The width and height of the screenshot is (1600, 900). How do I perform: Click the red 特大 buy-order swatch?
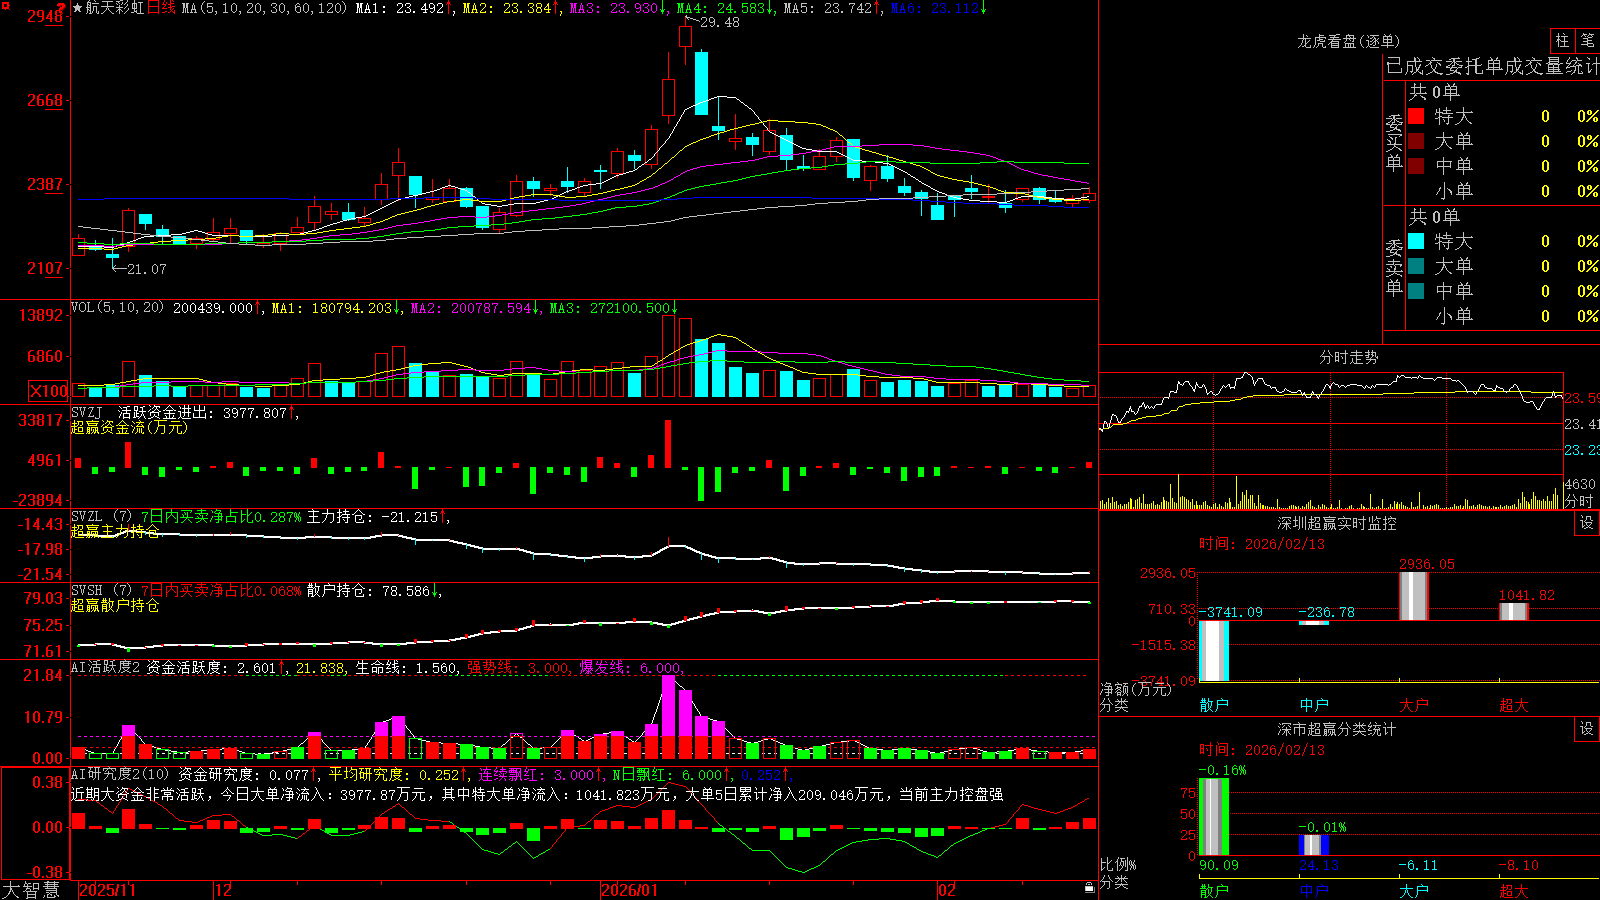pos(1416,116)
